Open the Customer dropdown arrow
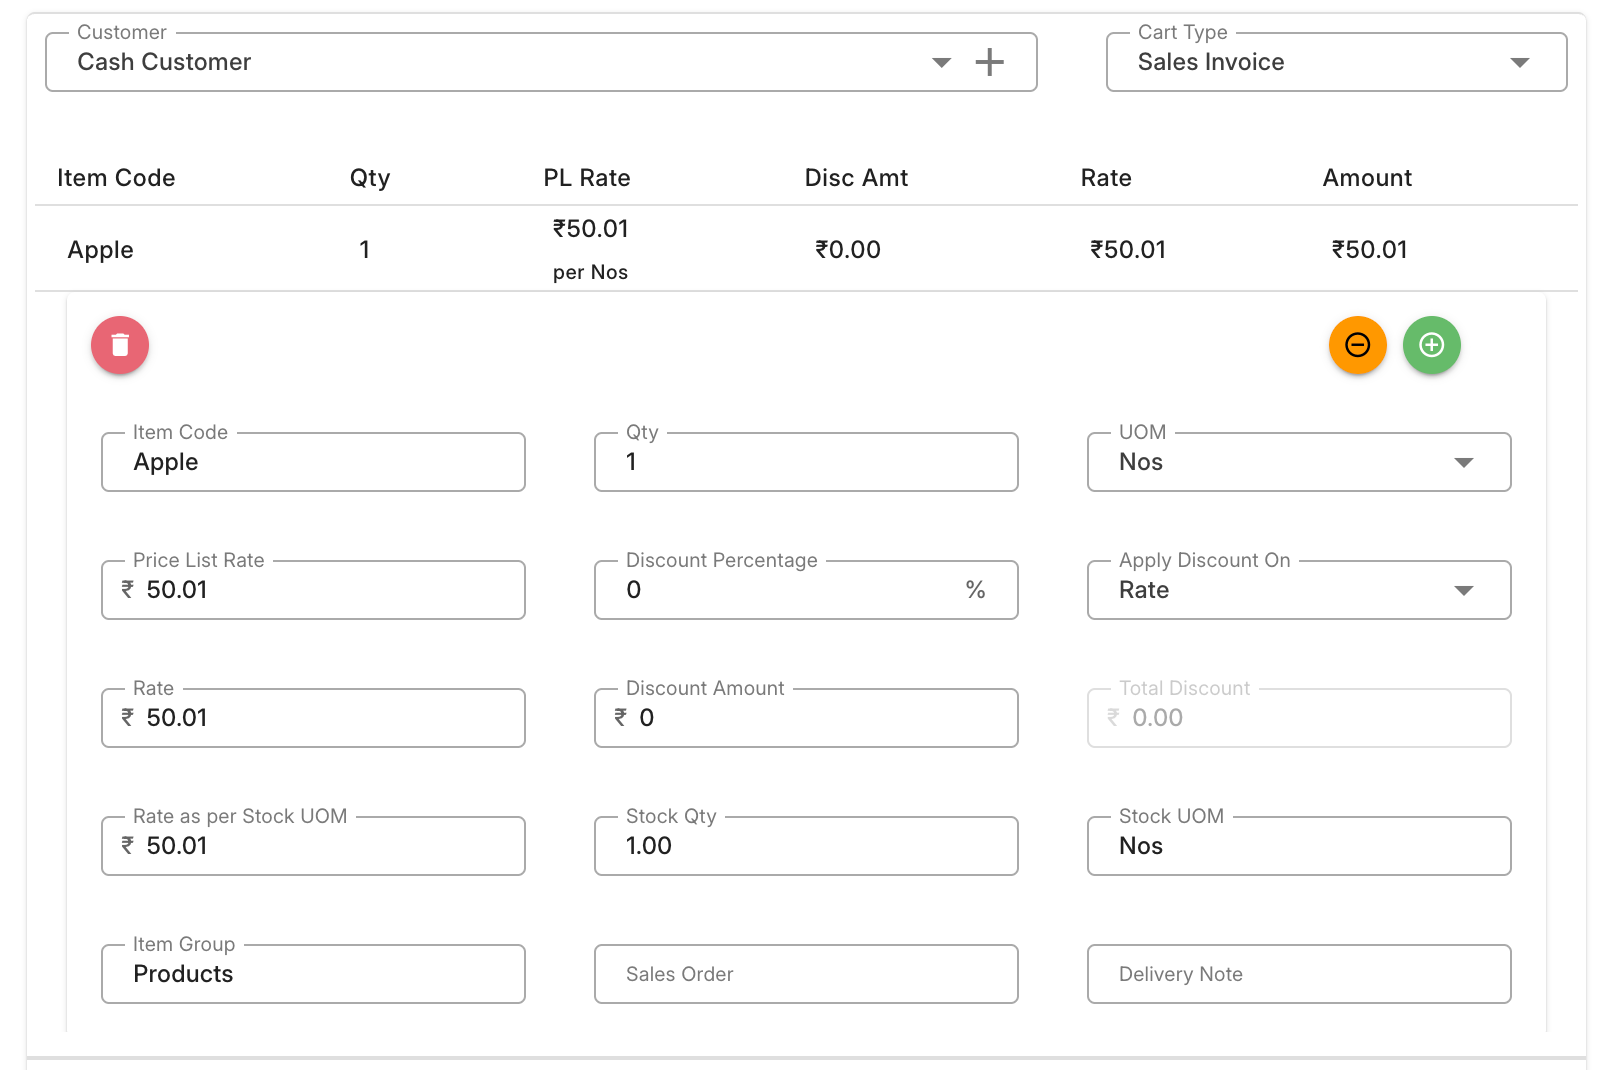The height and width of the screenshot is (1070, 1600). tap(941, 62)
